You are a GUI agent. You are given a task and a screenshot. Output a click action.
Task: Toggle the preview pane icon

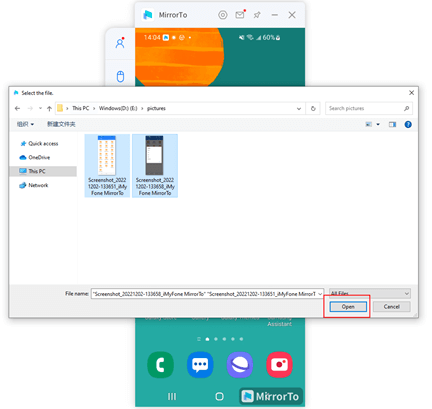pos(392,124)
